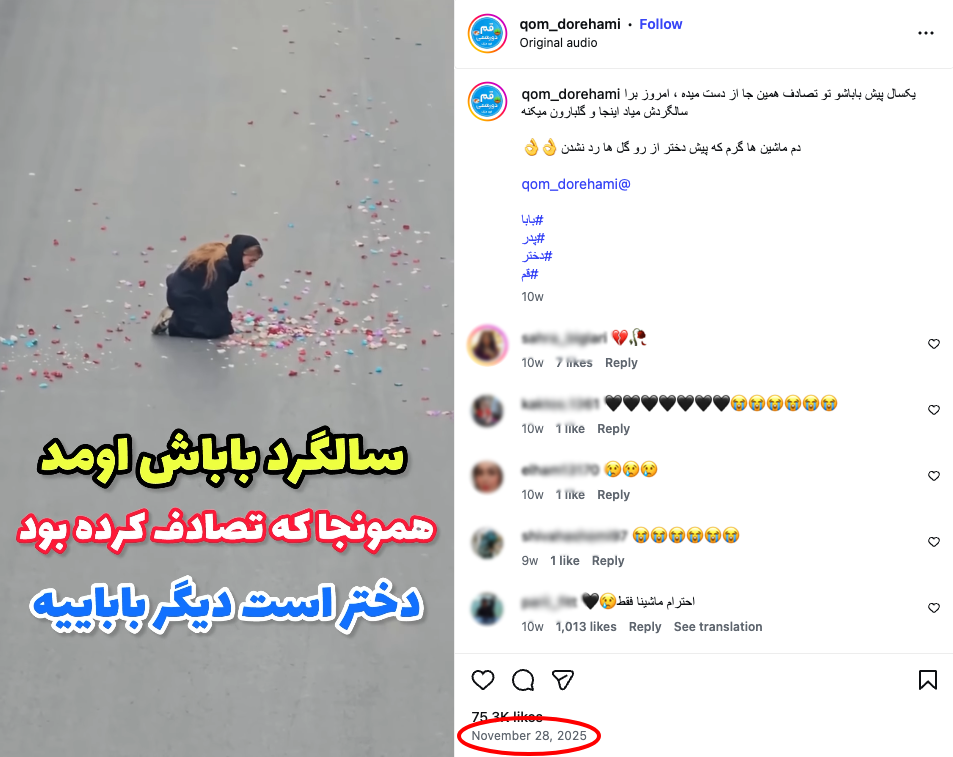
Task: Like the black hearts comment
Action: tap(934, 410)
